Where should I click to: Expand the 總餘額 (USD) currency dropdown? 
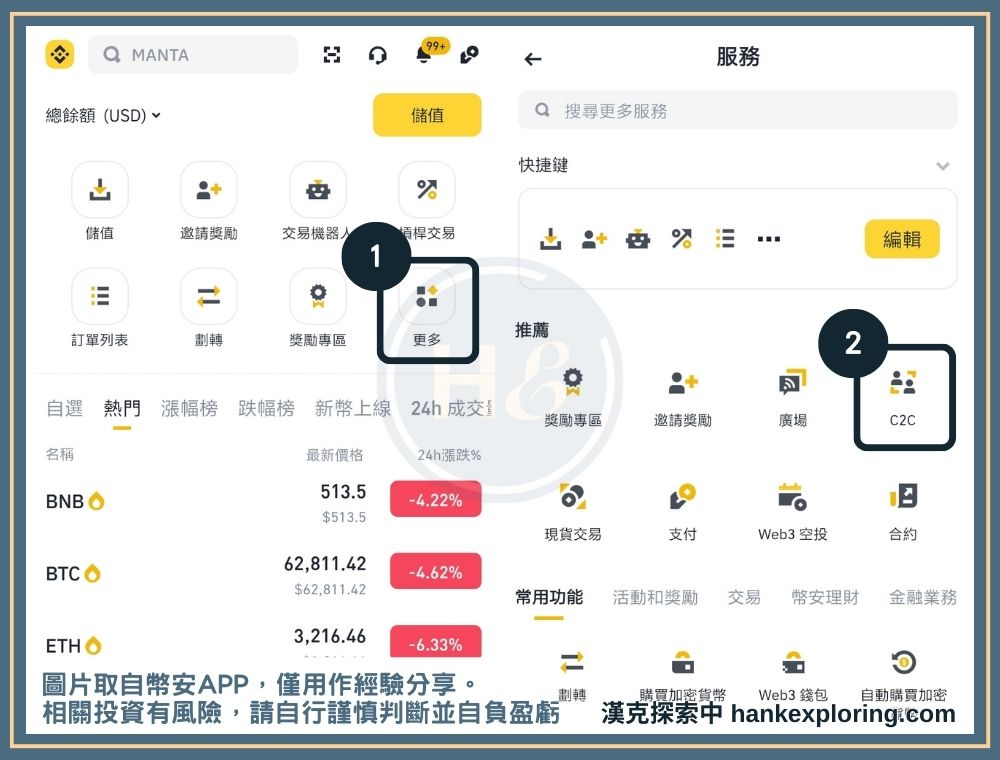pos(102,115)
